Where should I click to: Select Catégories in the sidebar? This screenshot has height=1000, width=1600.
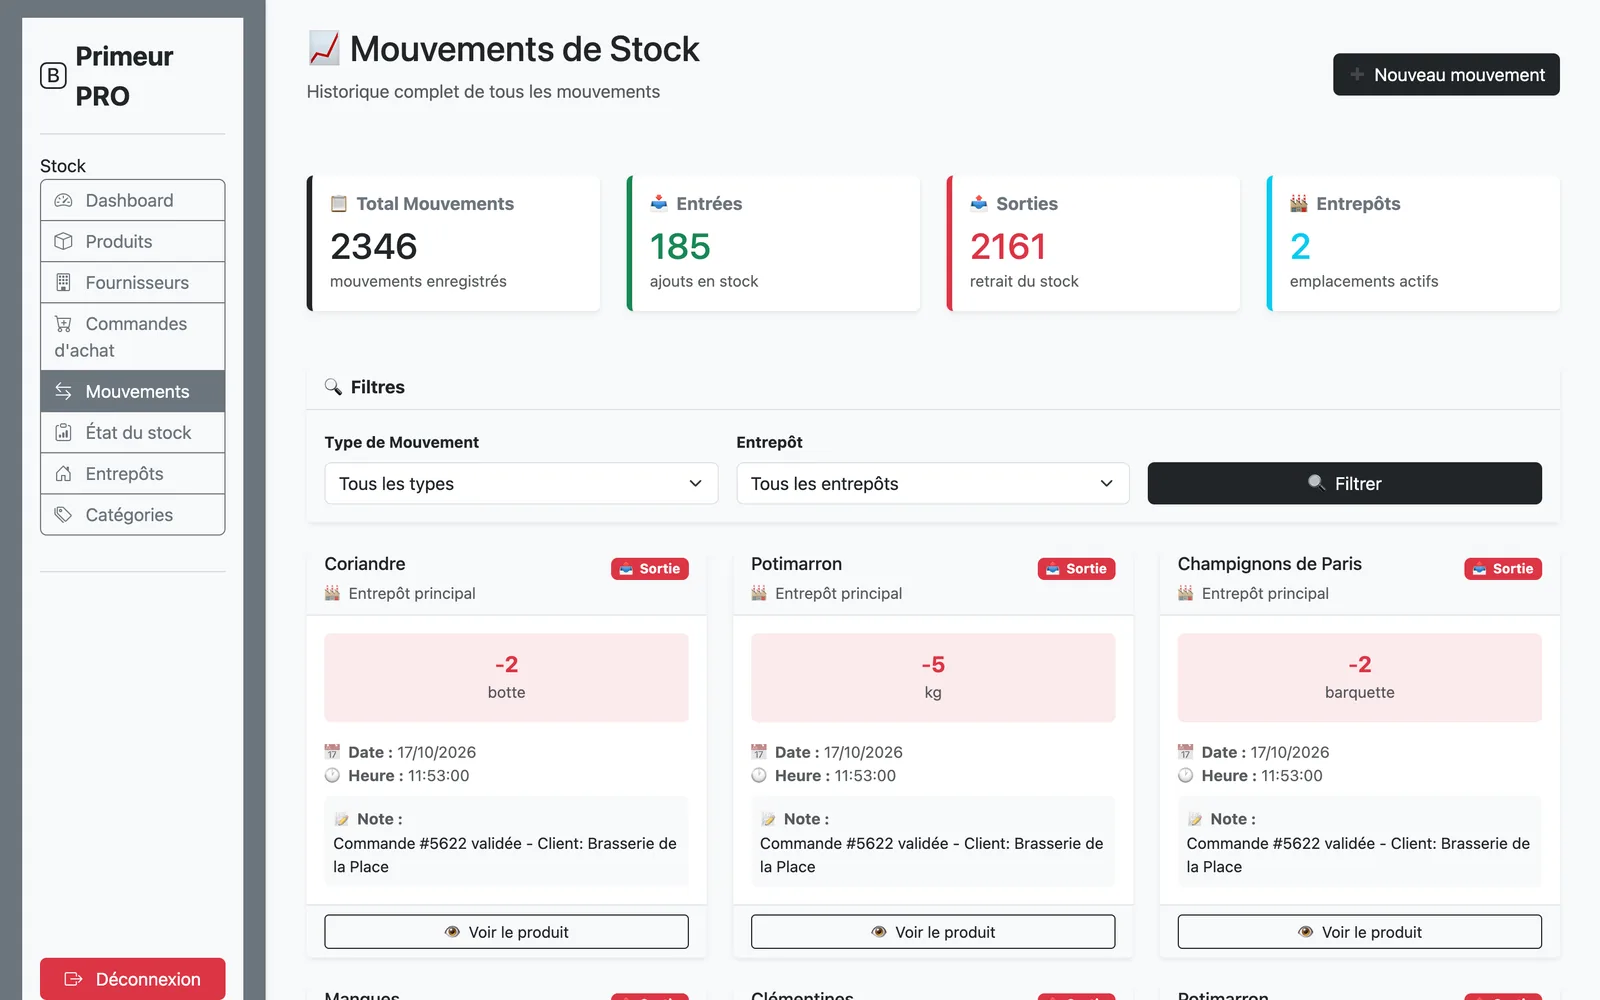pyautogui.click(x=132, y=514)
